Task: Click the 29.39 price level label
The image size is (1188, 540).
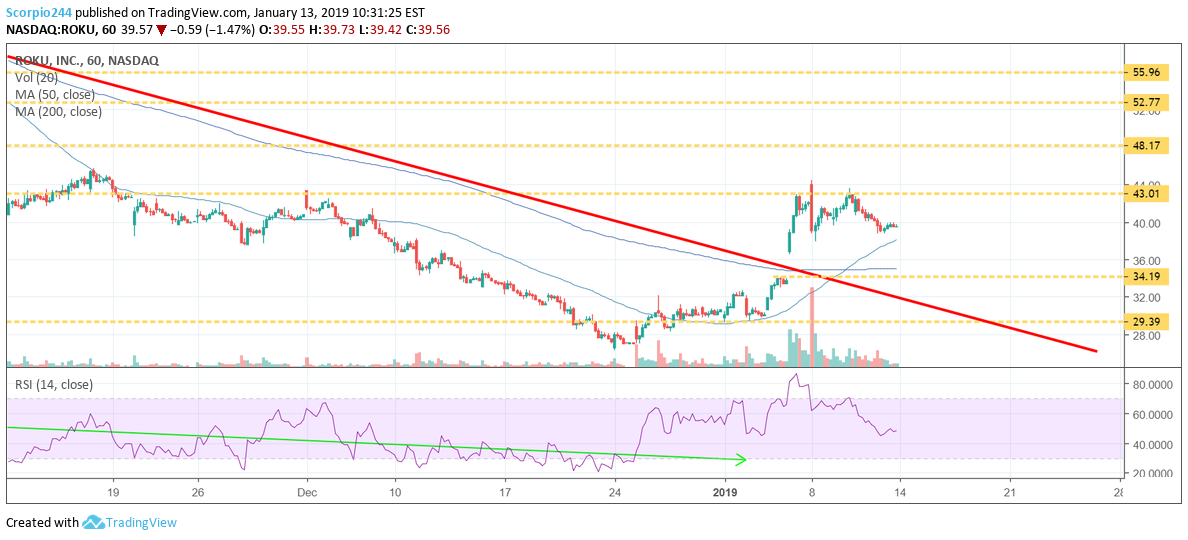Action: pos(1147,321)
